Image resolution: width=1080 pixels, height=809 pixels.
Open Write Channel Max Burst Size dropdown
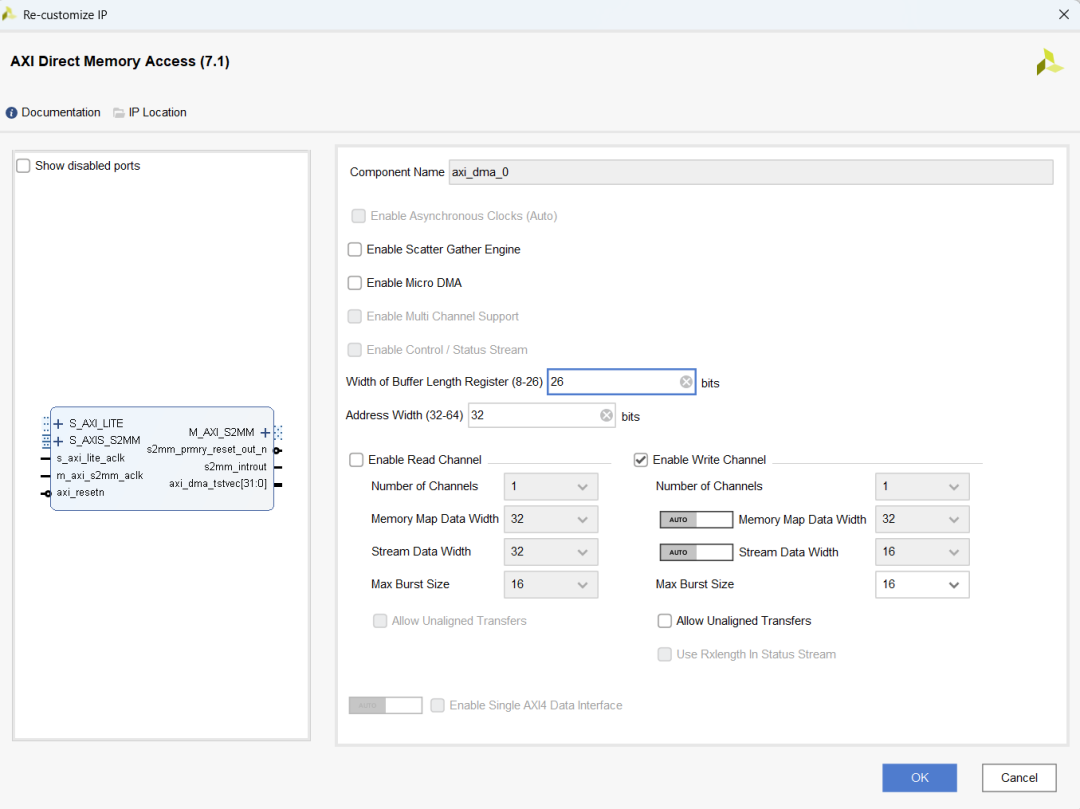[921, 585]
